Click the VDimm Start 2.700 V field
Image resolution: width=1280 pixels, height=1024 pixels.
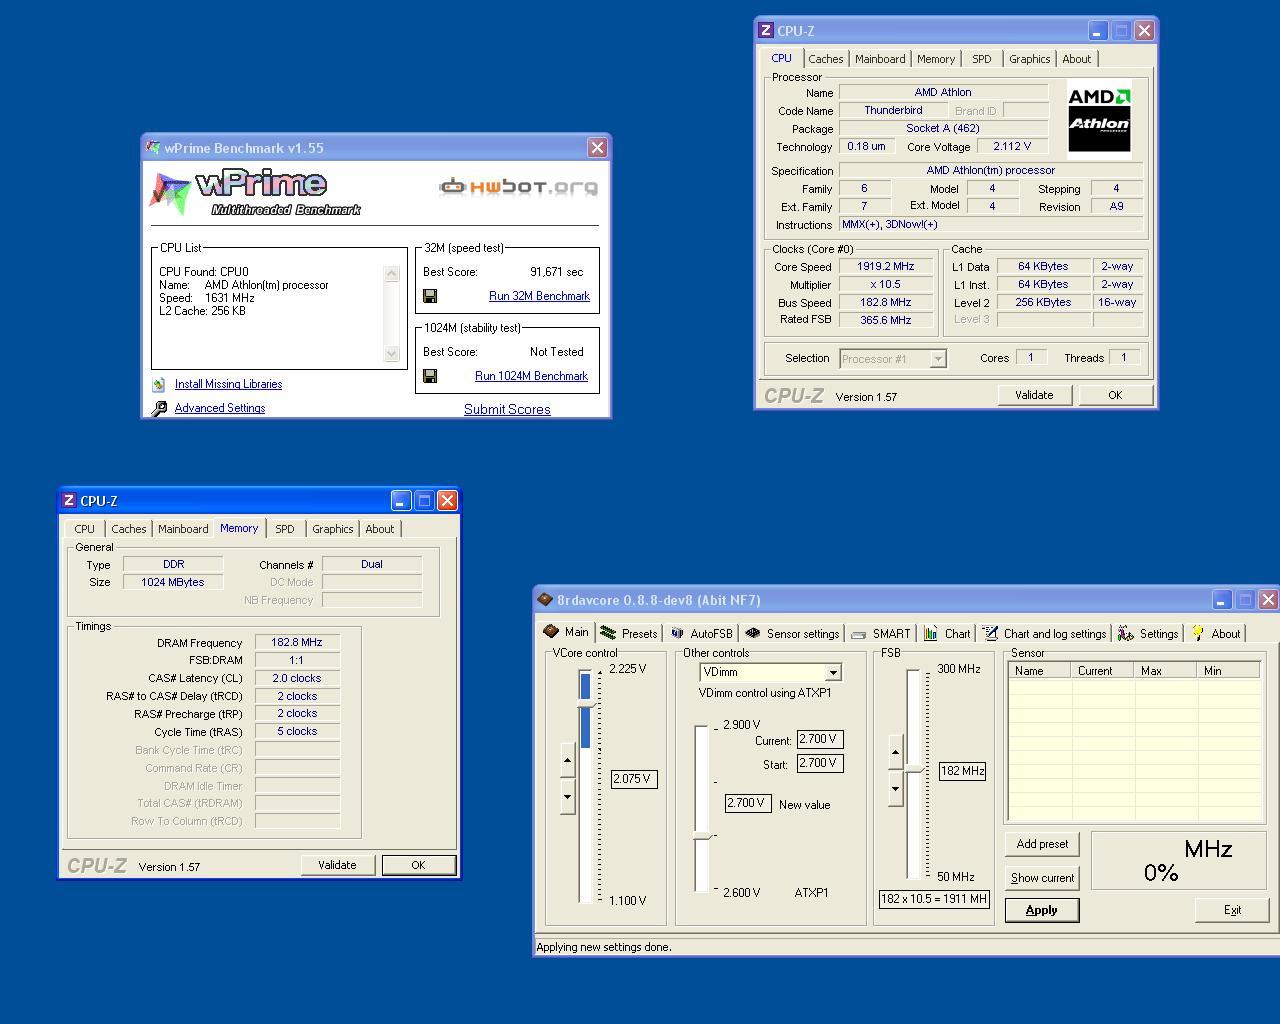(820, 763)
